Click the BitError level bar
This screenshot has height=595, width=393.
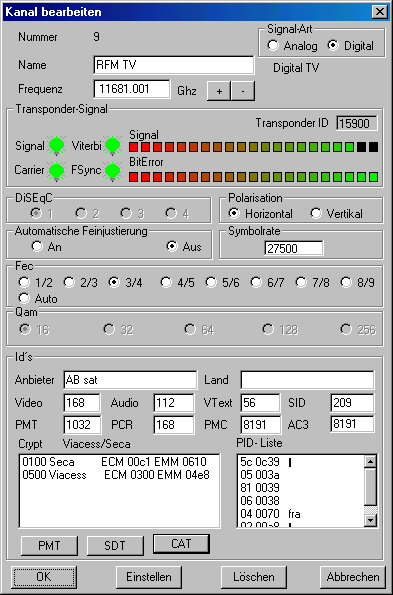[253, 176]
